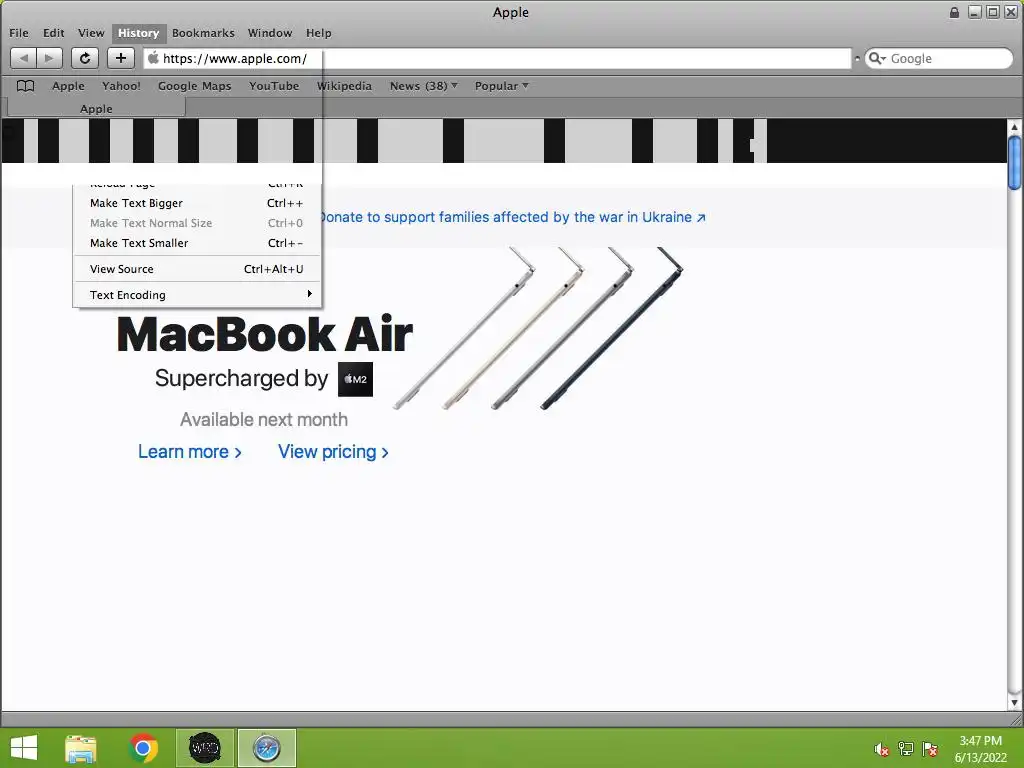Switch to the Safari taskbar icon
Viewport: 1024px width, 768px height.
point(266,748)
